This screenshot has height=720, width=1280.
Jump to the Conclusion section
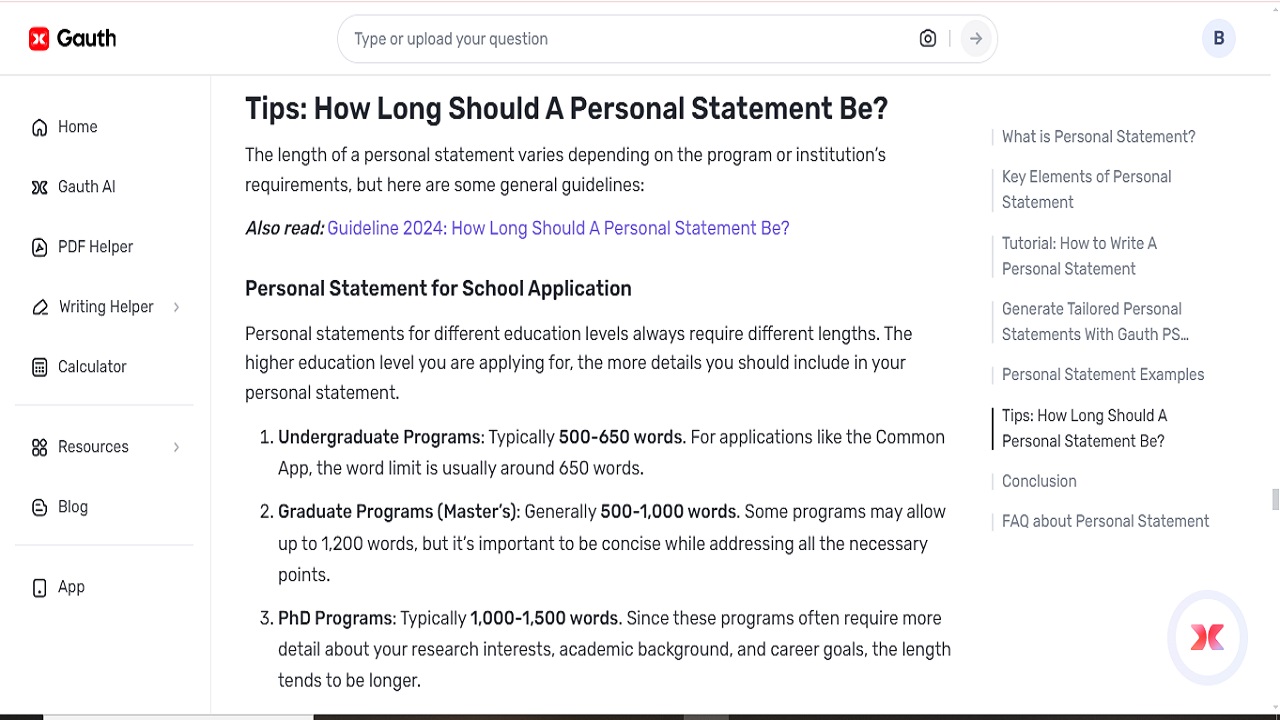[x=1039, y=481]
